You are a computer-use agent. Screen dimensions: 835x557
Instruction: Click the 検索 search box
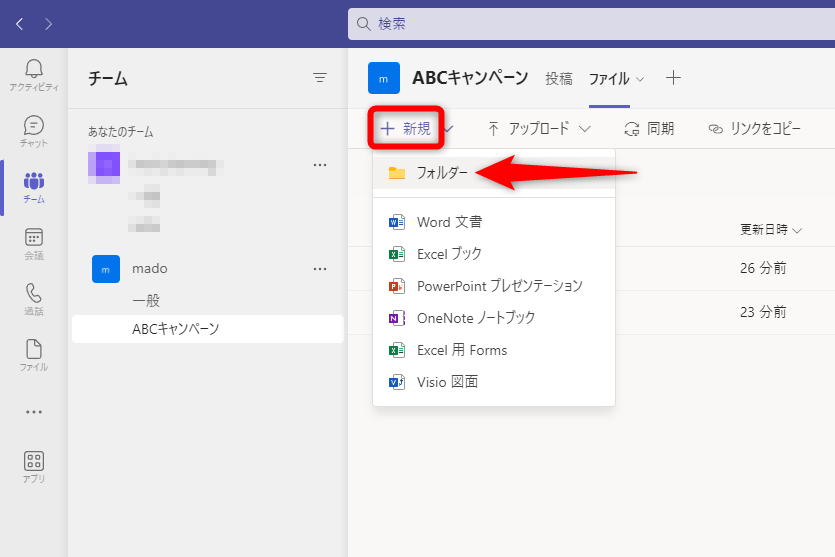[x=591, y=23]
